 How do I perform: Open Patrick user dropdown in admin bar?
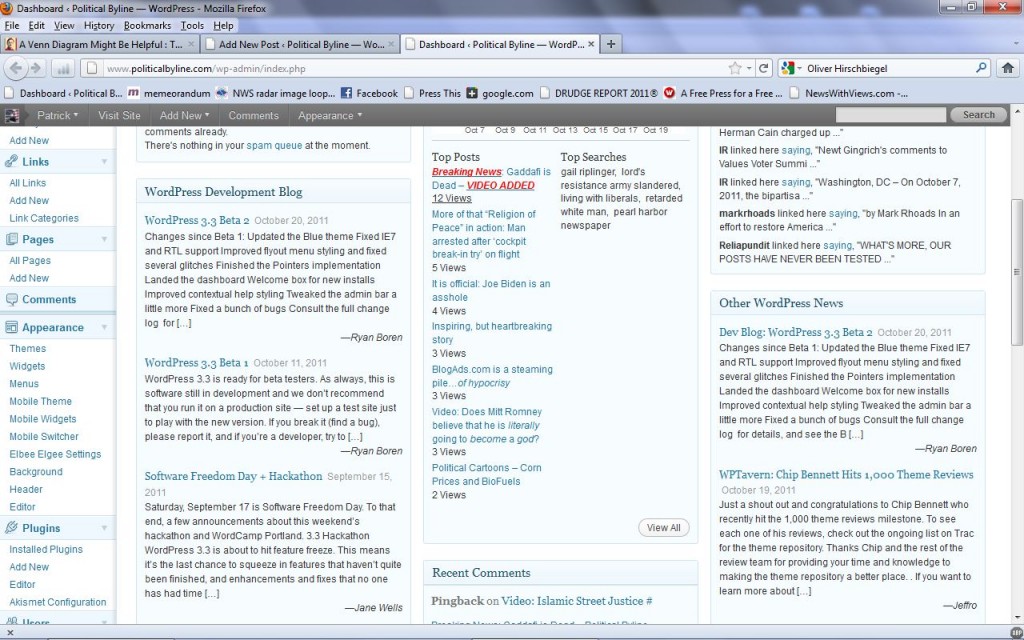tap(57, 116)
